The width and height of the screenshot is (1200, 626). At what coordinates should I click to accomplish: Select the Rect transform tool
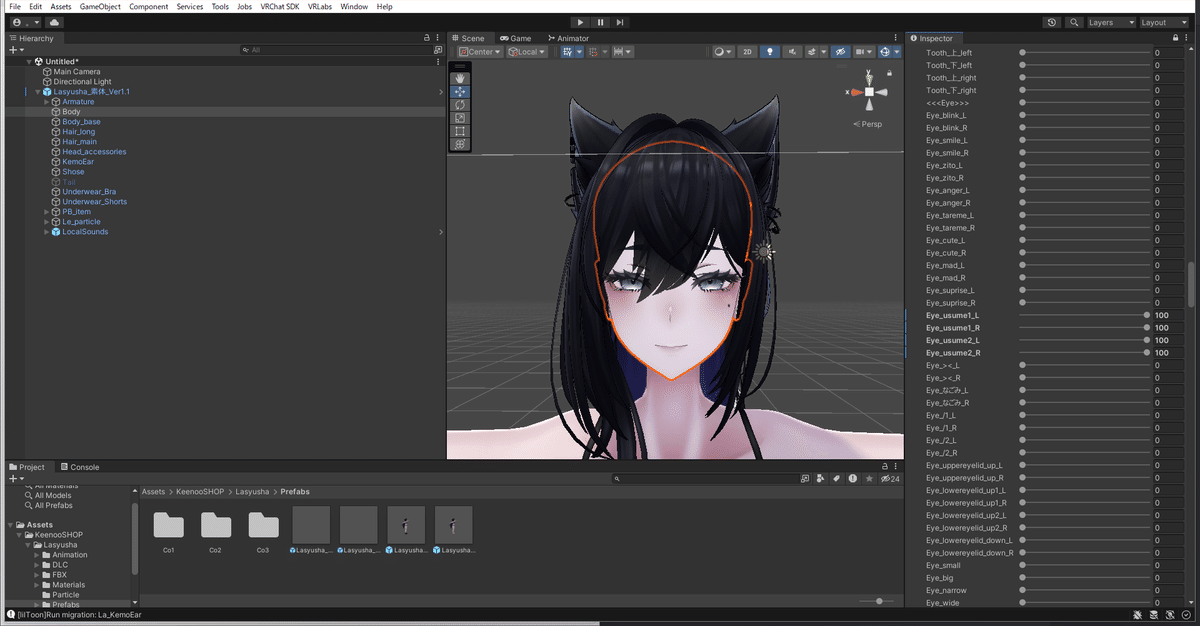tap(461, 130)
